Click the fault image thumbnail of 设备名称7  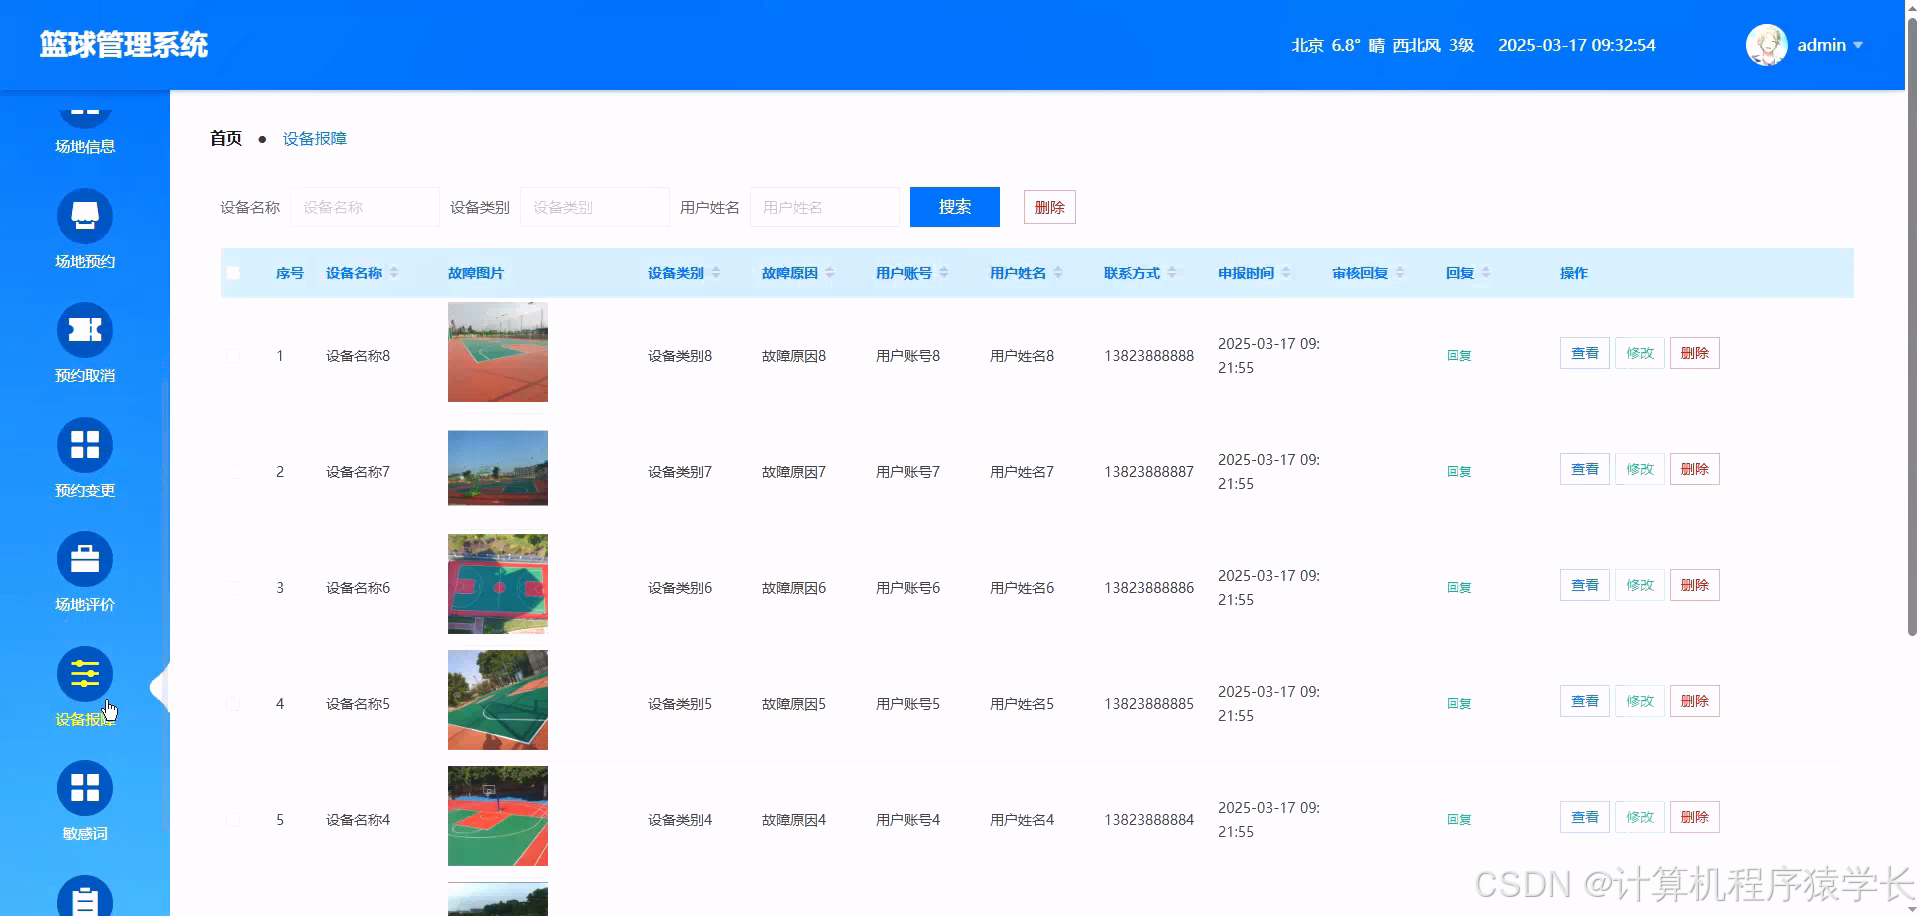497,467
